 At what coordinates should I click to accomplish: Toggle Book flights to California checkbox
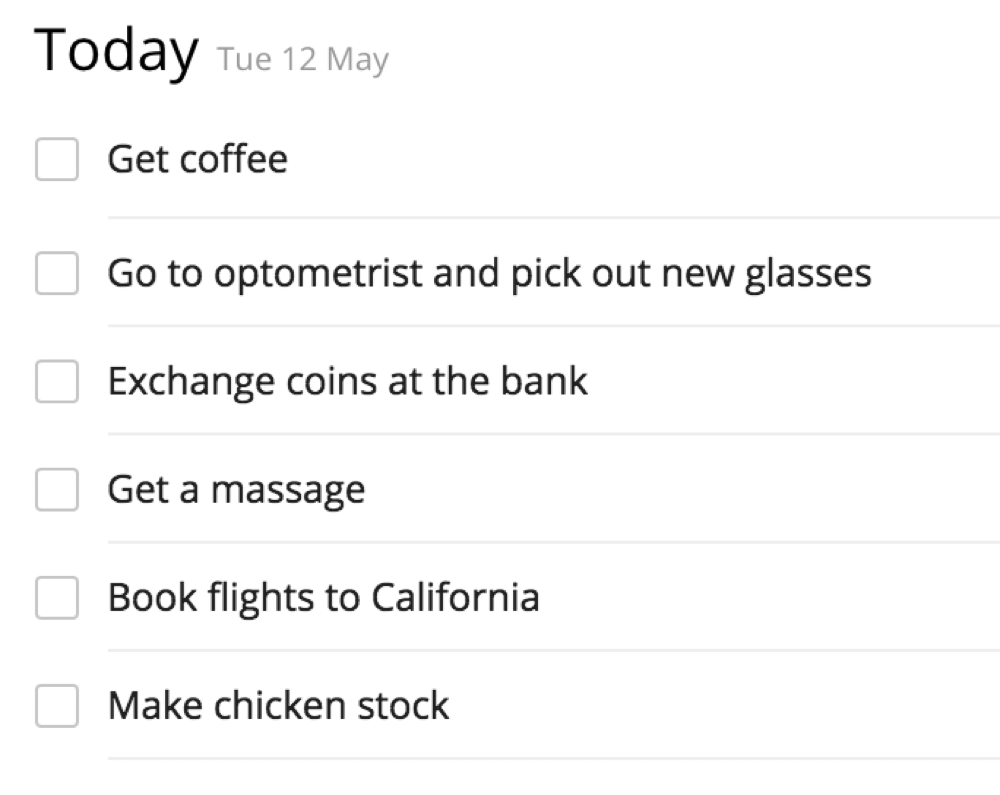pos(57,598)
